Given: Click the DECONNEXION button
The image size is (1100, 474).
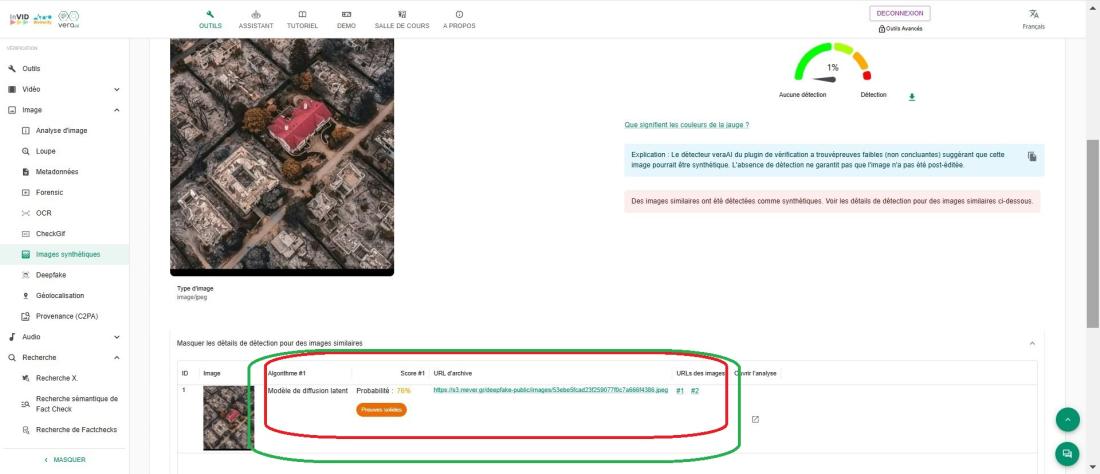Looking at the screenshot, I should coord(900,13).
